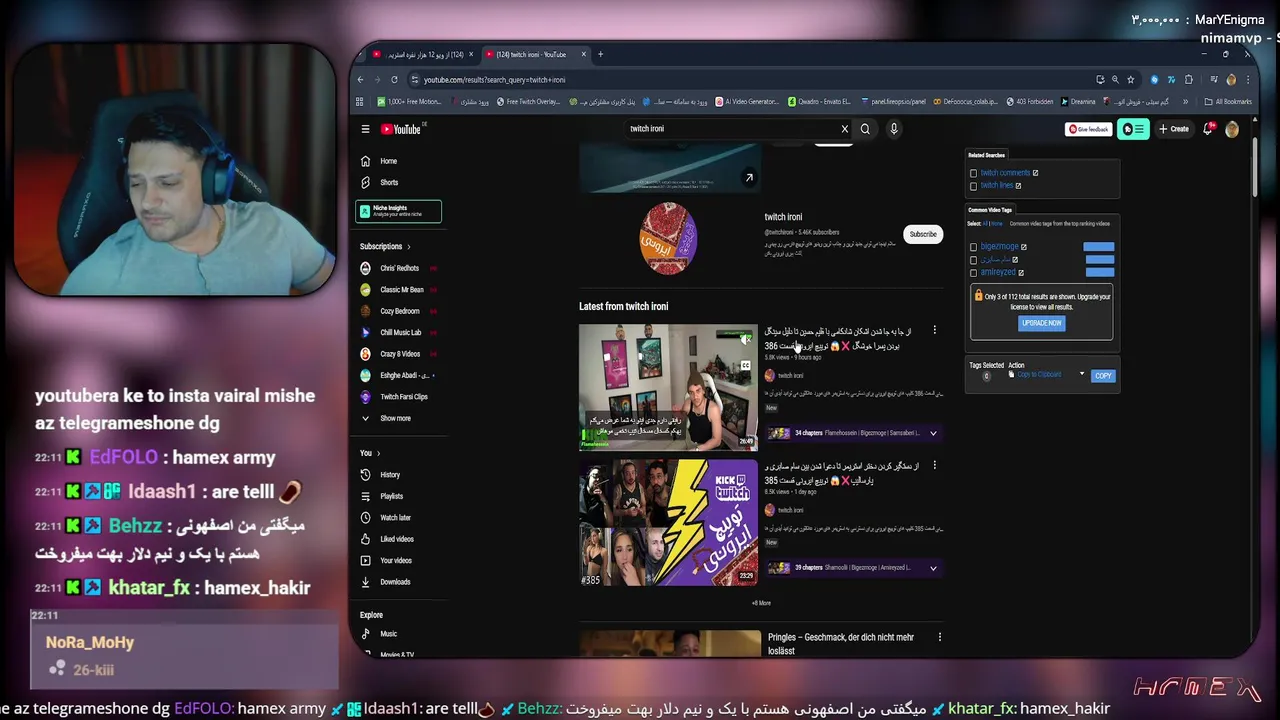
Task: Expand the Subscriptions section chevron
Action: pos(409,247)
